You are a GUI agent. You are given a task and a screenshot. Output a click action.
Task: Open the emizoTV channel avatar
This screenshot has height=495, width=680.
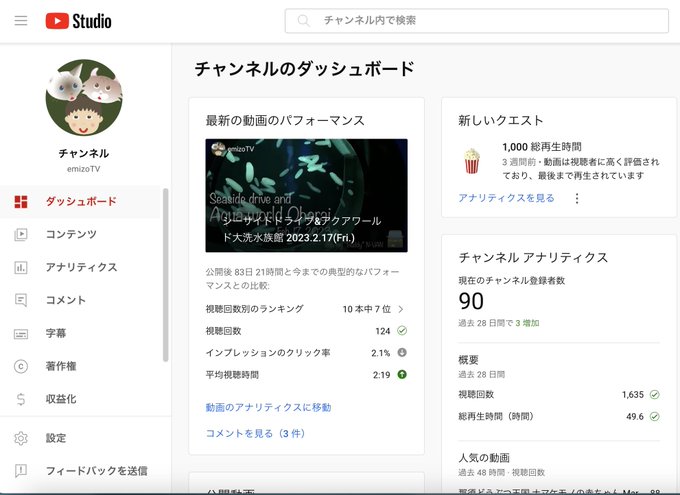click(84, 98)
